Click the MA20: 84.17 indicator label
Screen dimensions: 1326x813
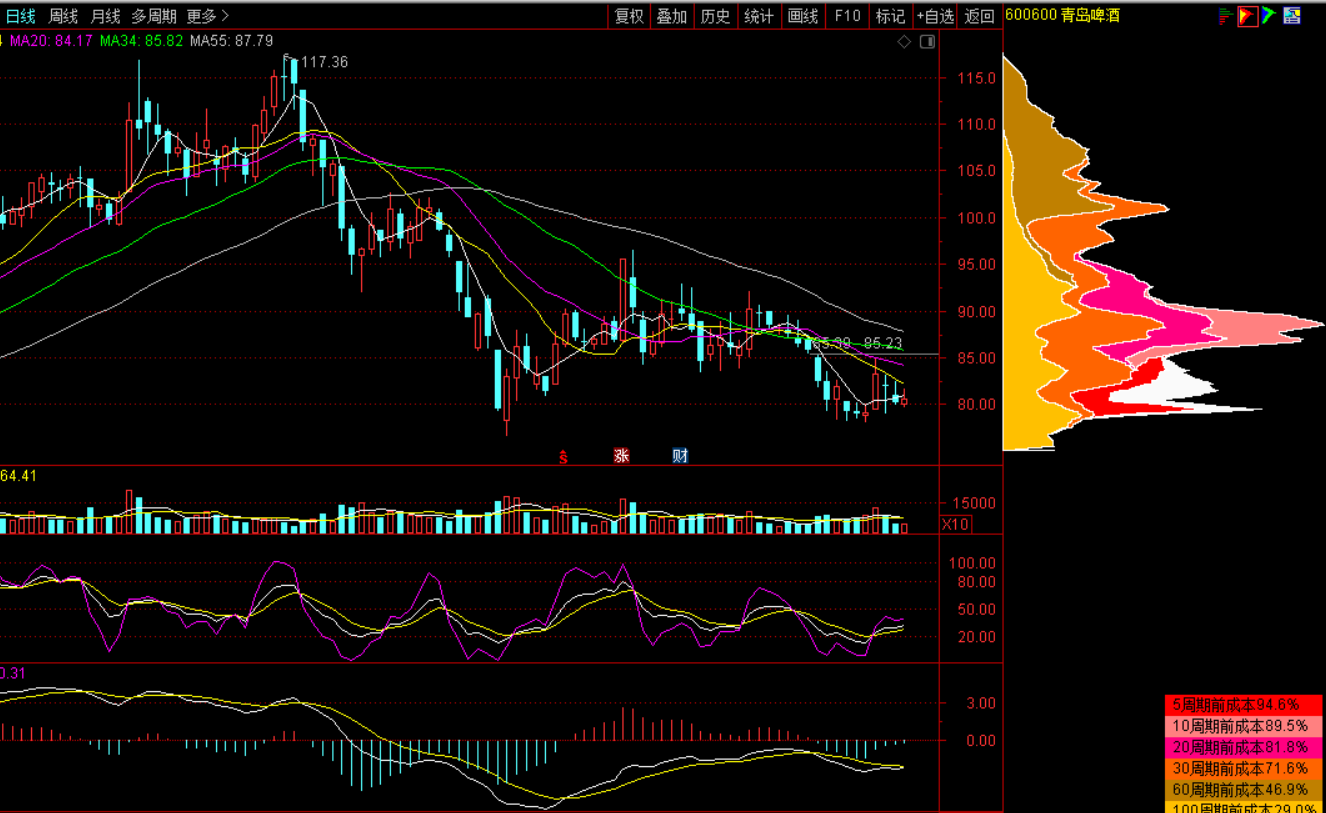pyautogui.click(x=52, y=41)
